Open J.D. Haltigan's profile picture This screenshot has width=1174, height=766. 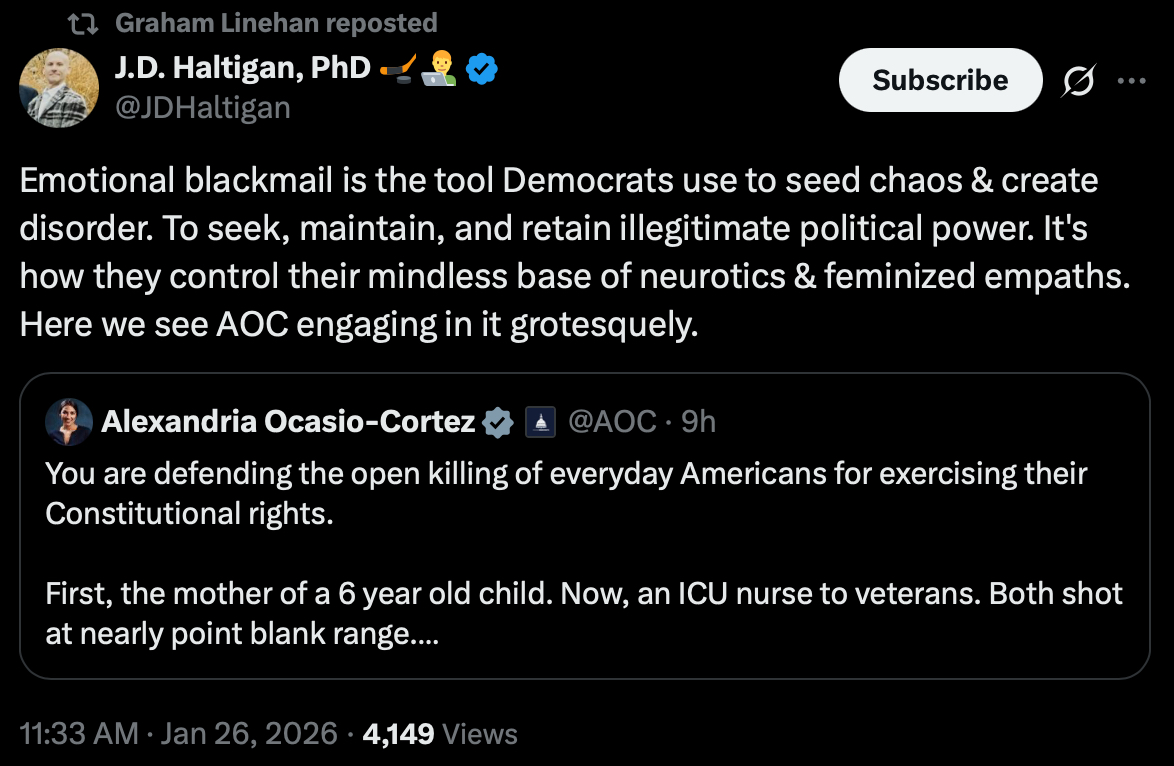(59, 87)
